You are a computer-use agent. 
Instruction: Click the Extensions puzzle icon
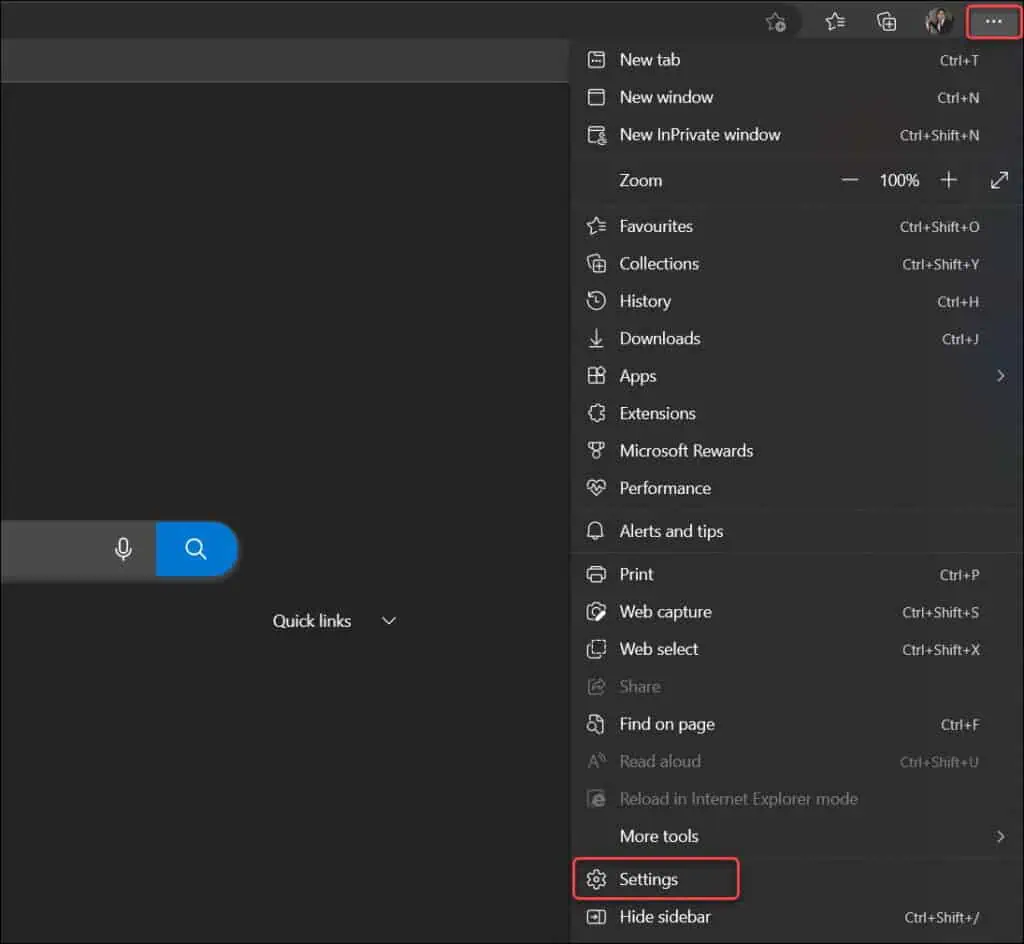click(x=596, y=413)
